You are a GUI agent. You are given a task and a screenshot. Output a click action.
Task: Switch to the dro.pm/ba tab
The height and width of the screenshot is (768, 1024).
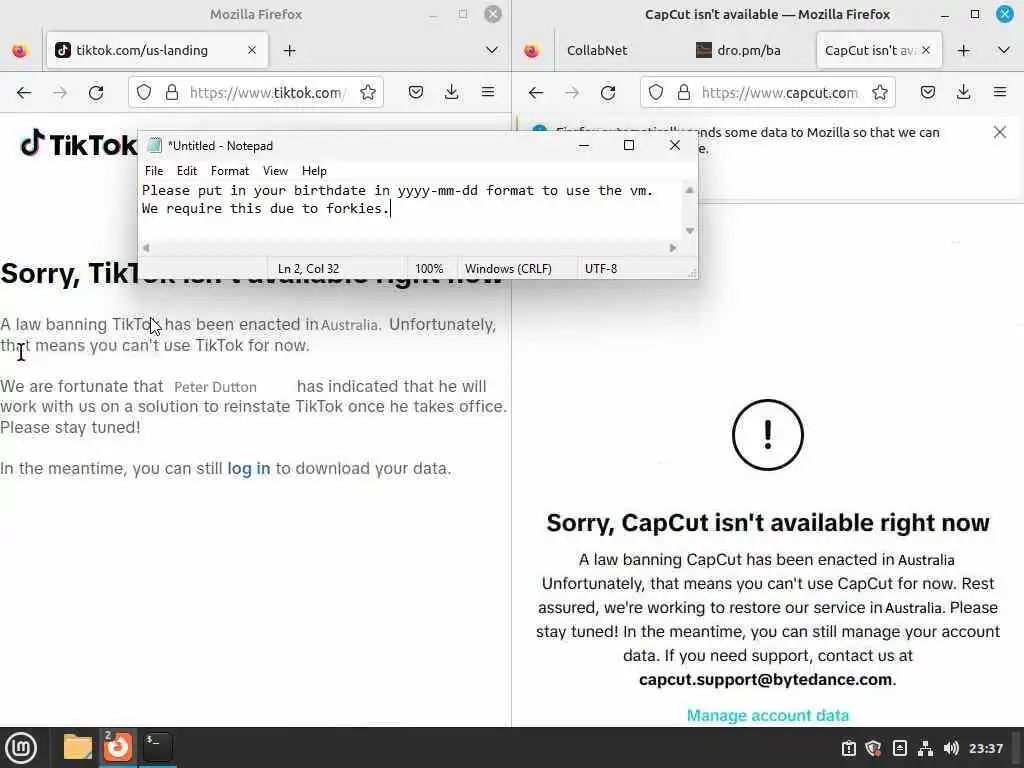click(x=748, y=50)
